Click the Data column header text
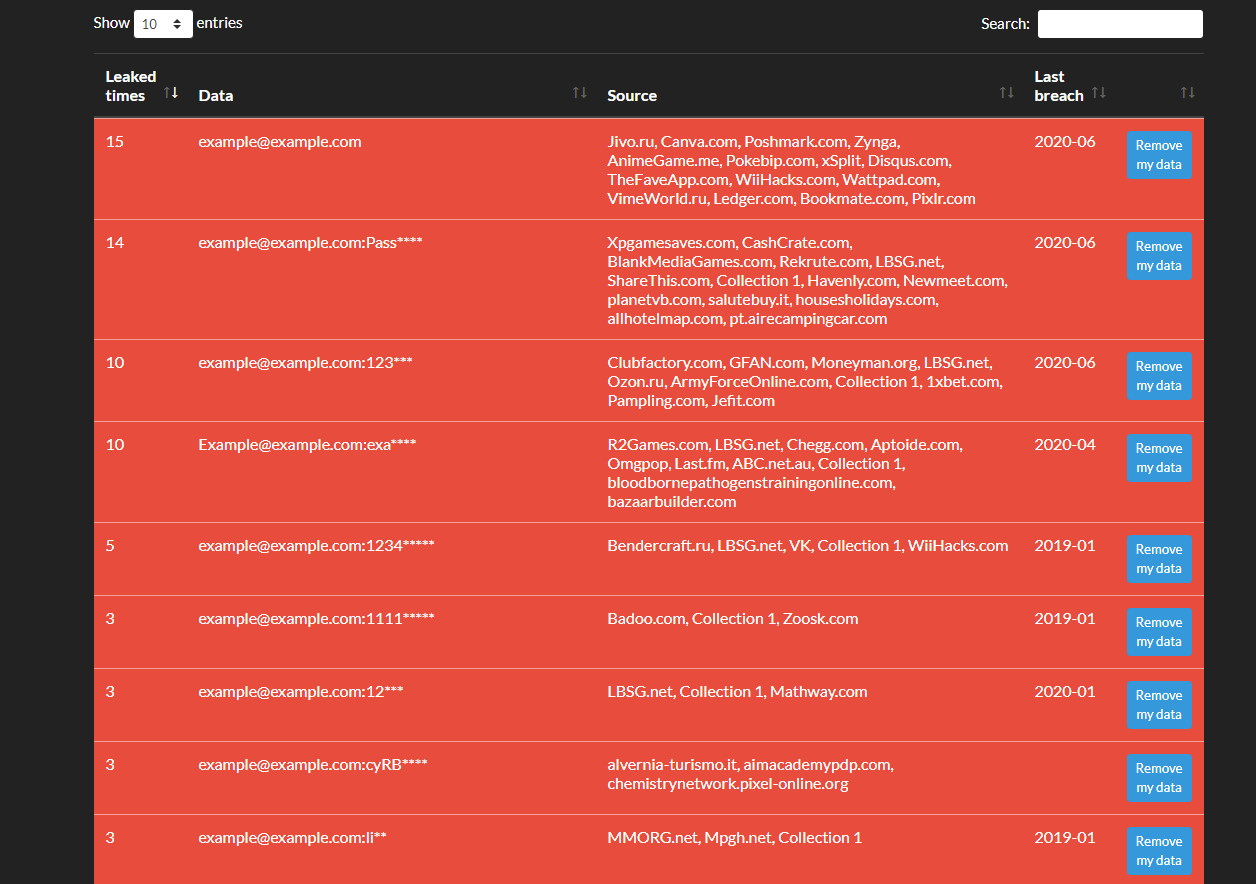Image resolution: width=1256 pixels, height=884 pixels. coord(216,96)
